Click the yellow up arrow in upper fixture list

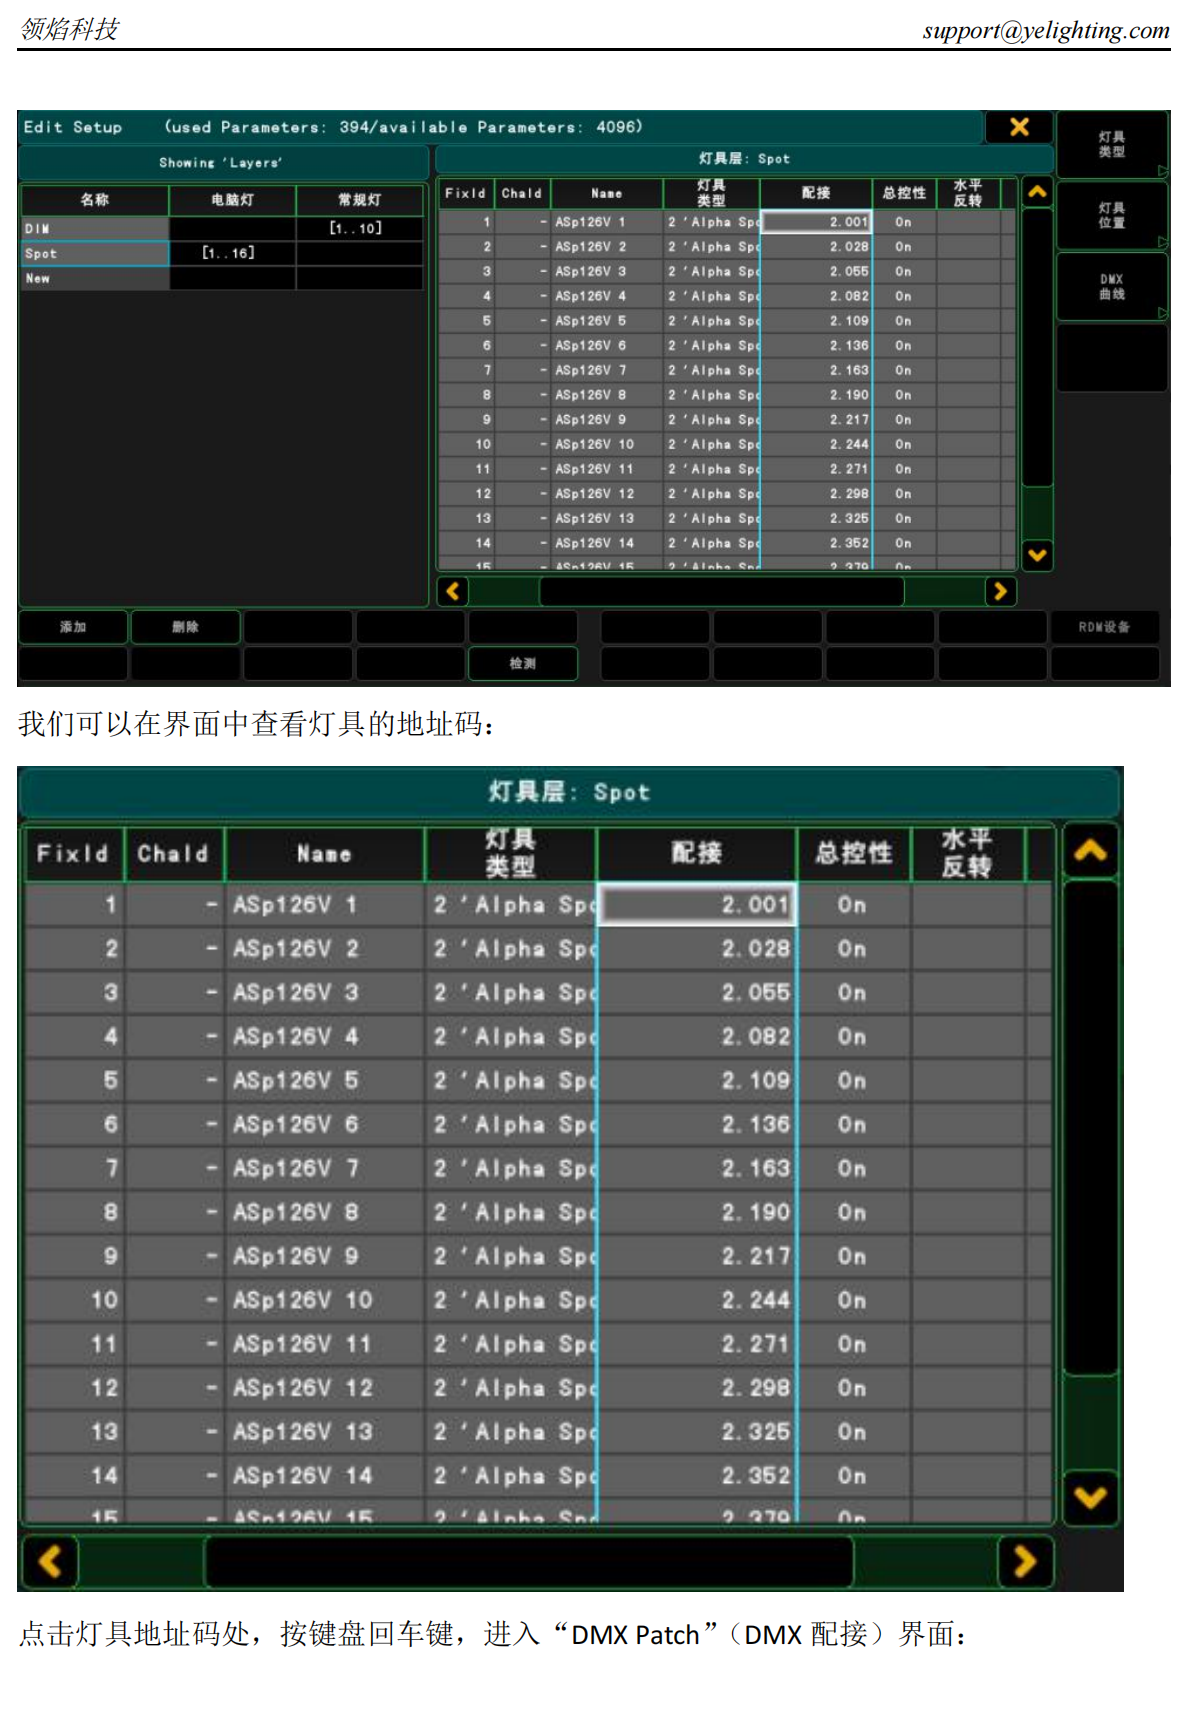[1038, 192]
